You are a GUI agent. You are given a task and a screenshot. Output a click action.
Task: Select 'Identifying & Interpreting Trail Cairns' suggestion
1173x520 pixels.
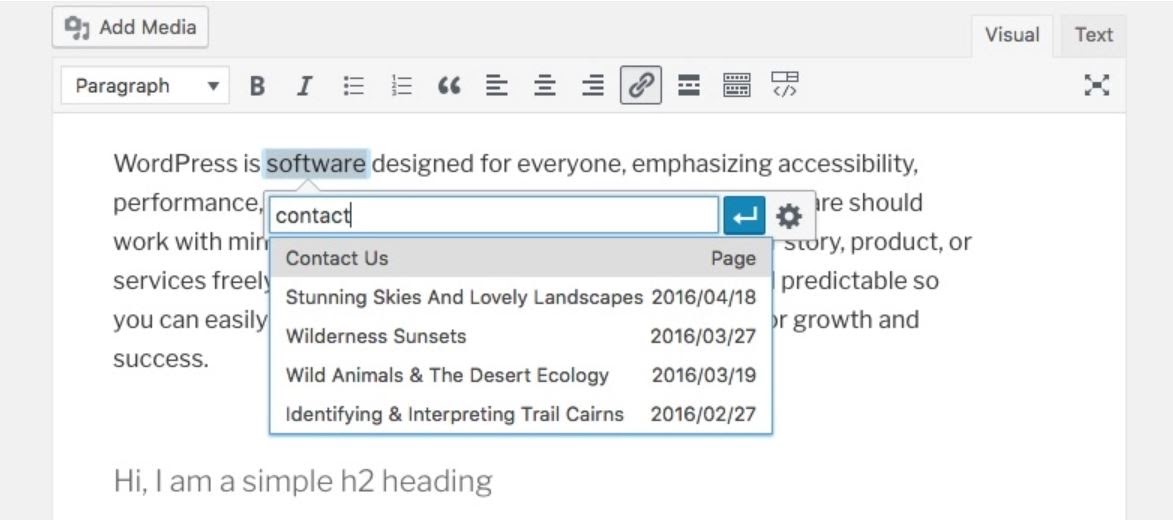tap(521, 414)
